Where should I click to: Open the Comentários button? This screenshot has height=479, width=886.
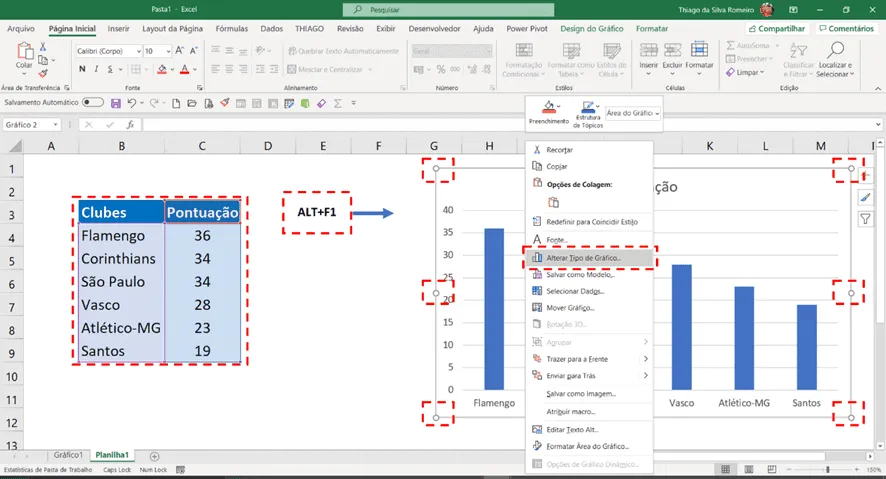click(x=846, y=28)
